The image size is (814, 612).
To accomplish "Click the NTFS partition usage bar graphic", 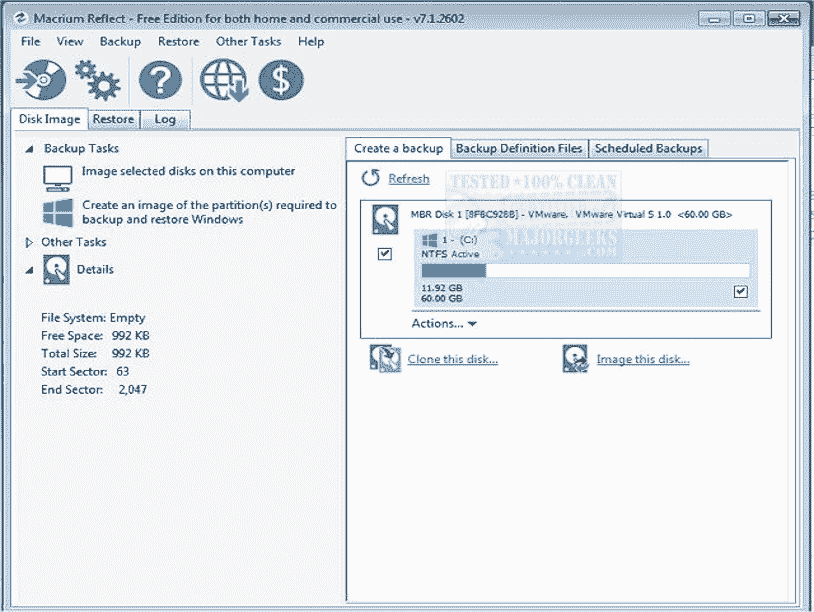I will click(x=583, y=269).
